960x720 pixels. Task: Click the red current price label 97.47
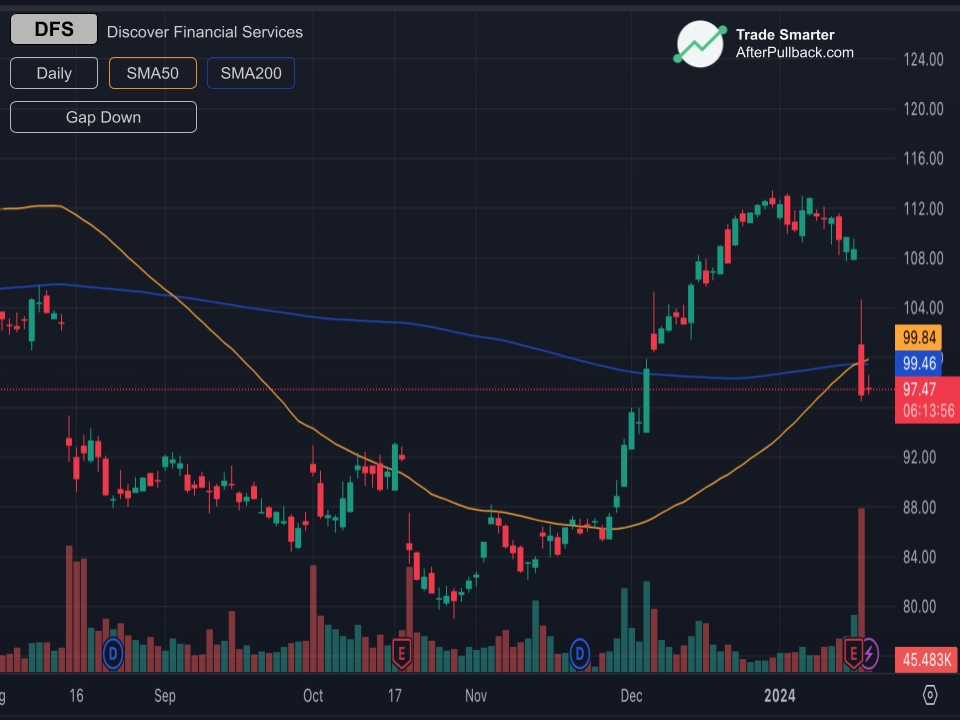[919, 389]
